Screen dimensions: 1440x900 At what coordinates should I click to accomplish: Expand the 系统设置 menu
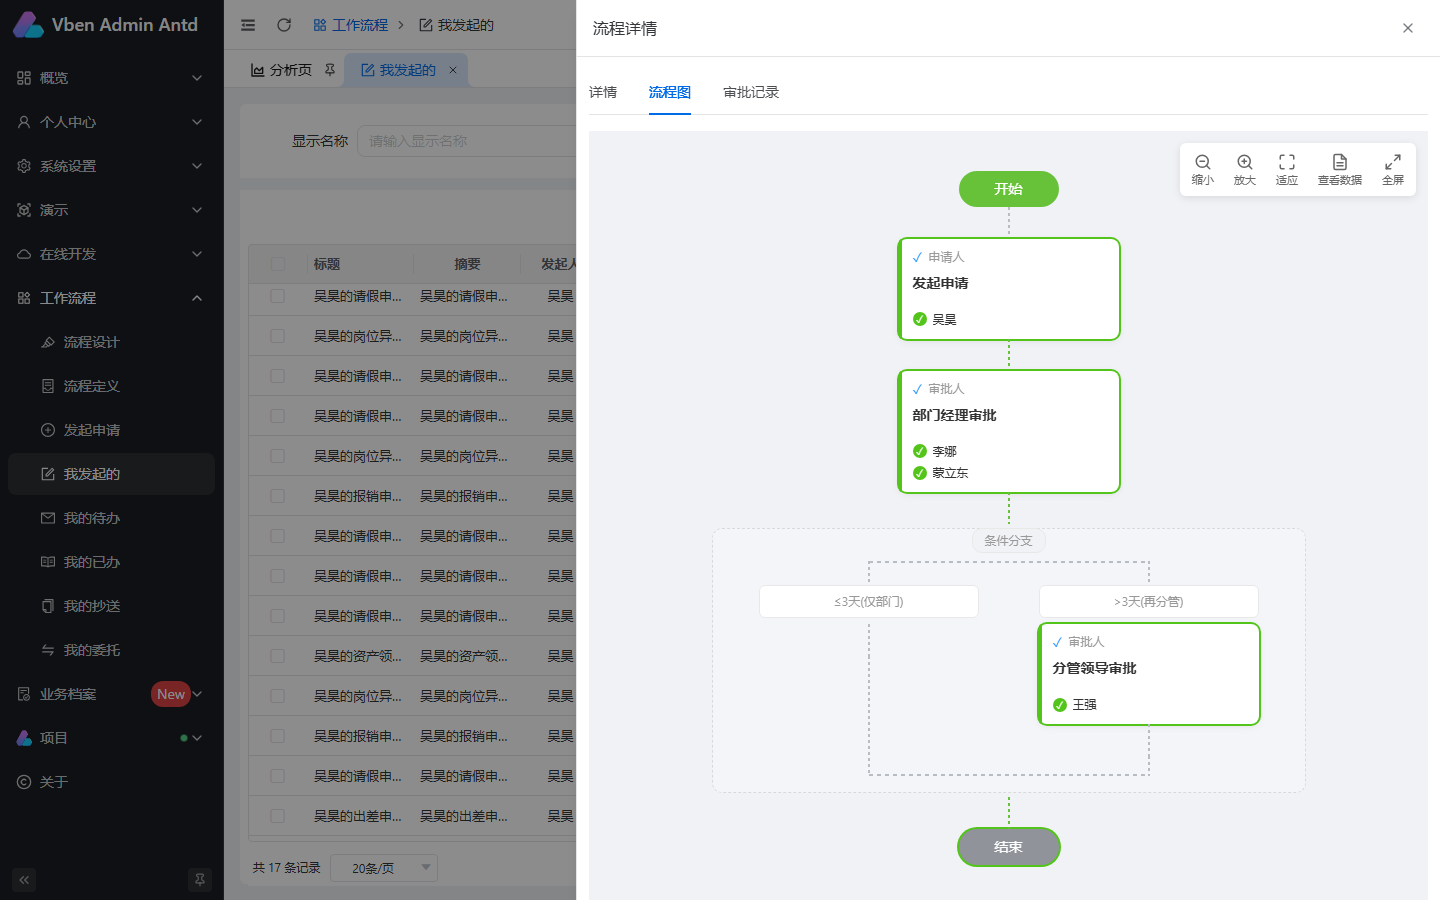(111, 166)
